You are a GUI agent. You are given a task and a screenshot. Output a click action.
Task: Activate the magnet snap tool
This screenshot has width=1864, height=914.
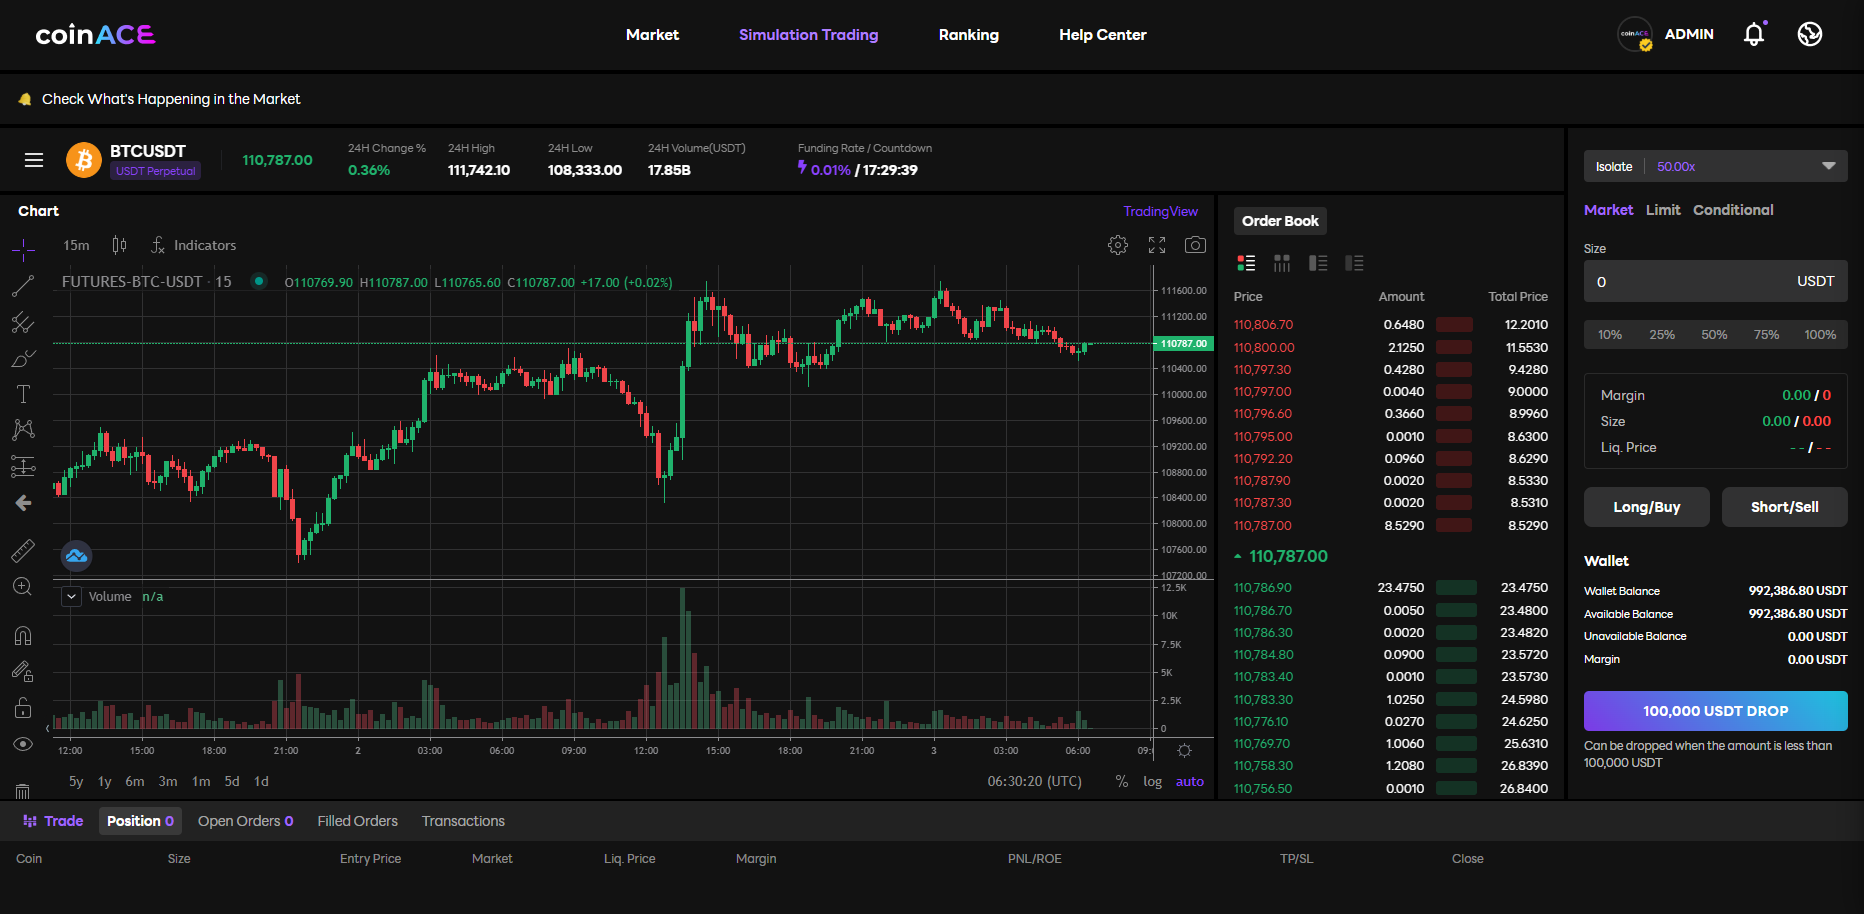pyautogui.click(x=24, y=635)
